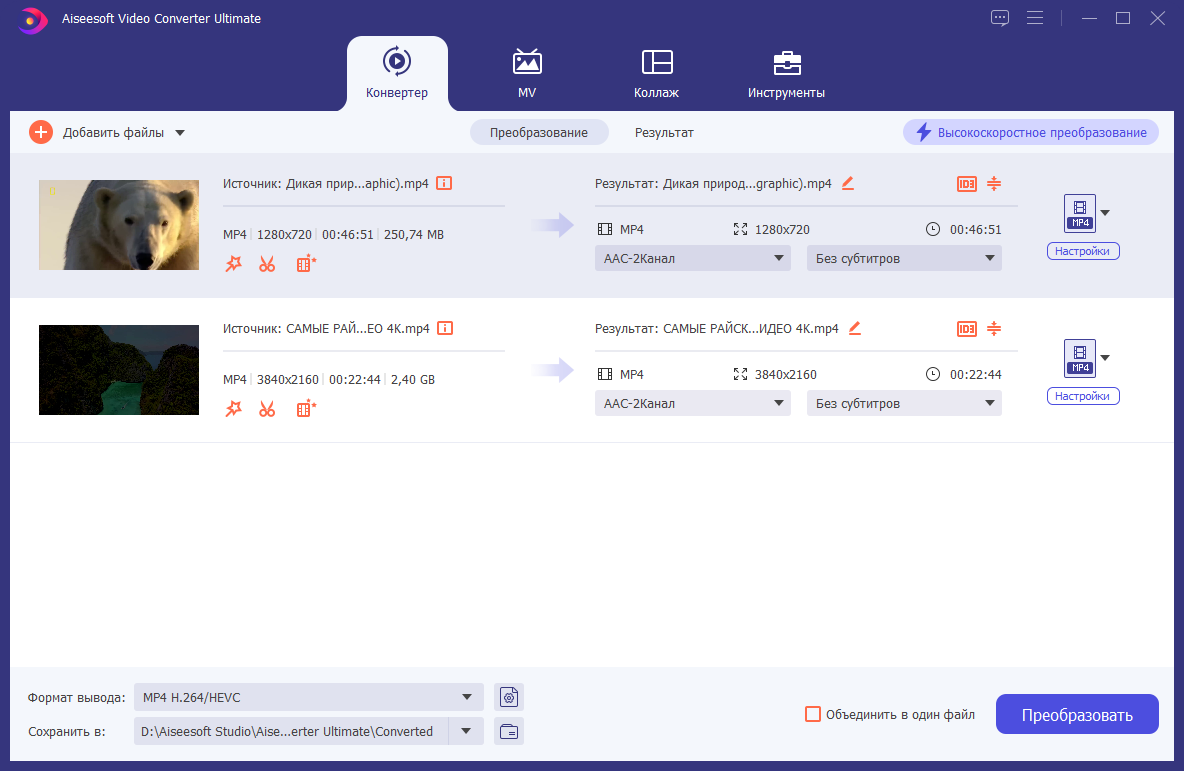Open the Добавить файлы dropdown arrow
The width and height of the screenshot is (1184, 771).
point(180,133)
